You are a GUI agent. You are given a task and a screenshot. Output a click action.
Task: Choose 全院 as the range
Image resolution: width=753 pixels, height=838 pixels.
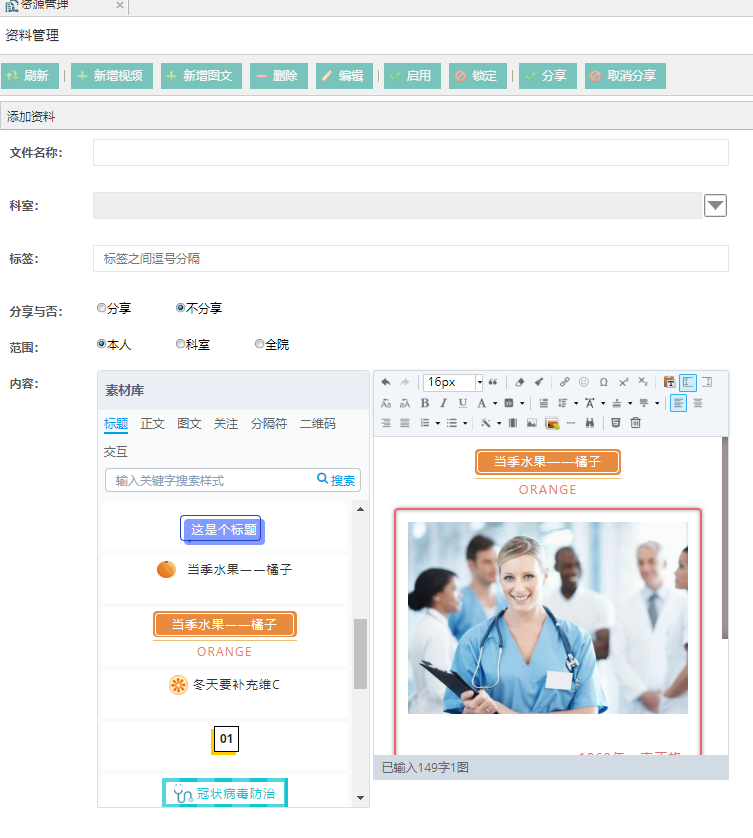(259, 344)
